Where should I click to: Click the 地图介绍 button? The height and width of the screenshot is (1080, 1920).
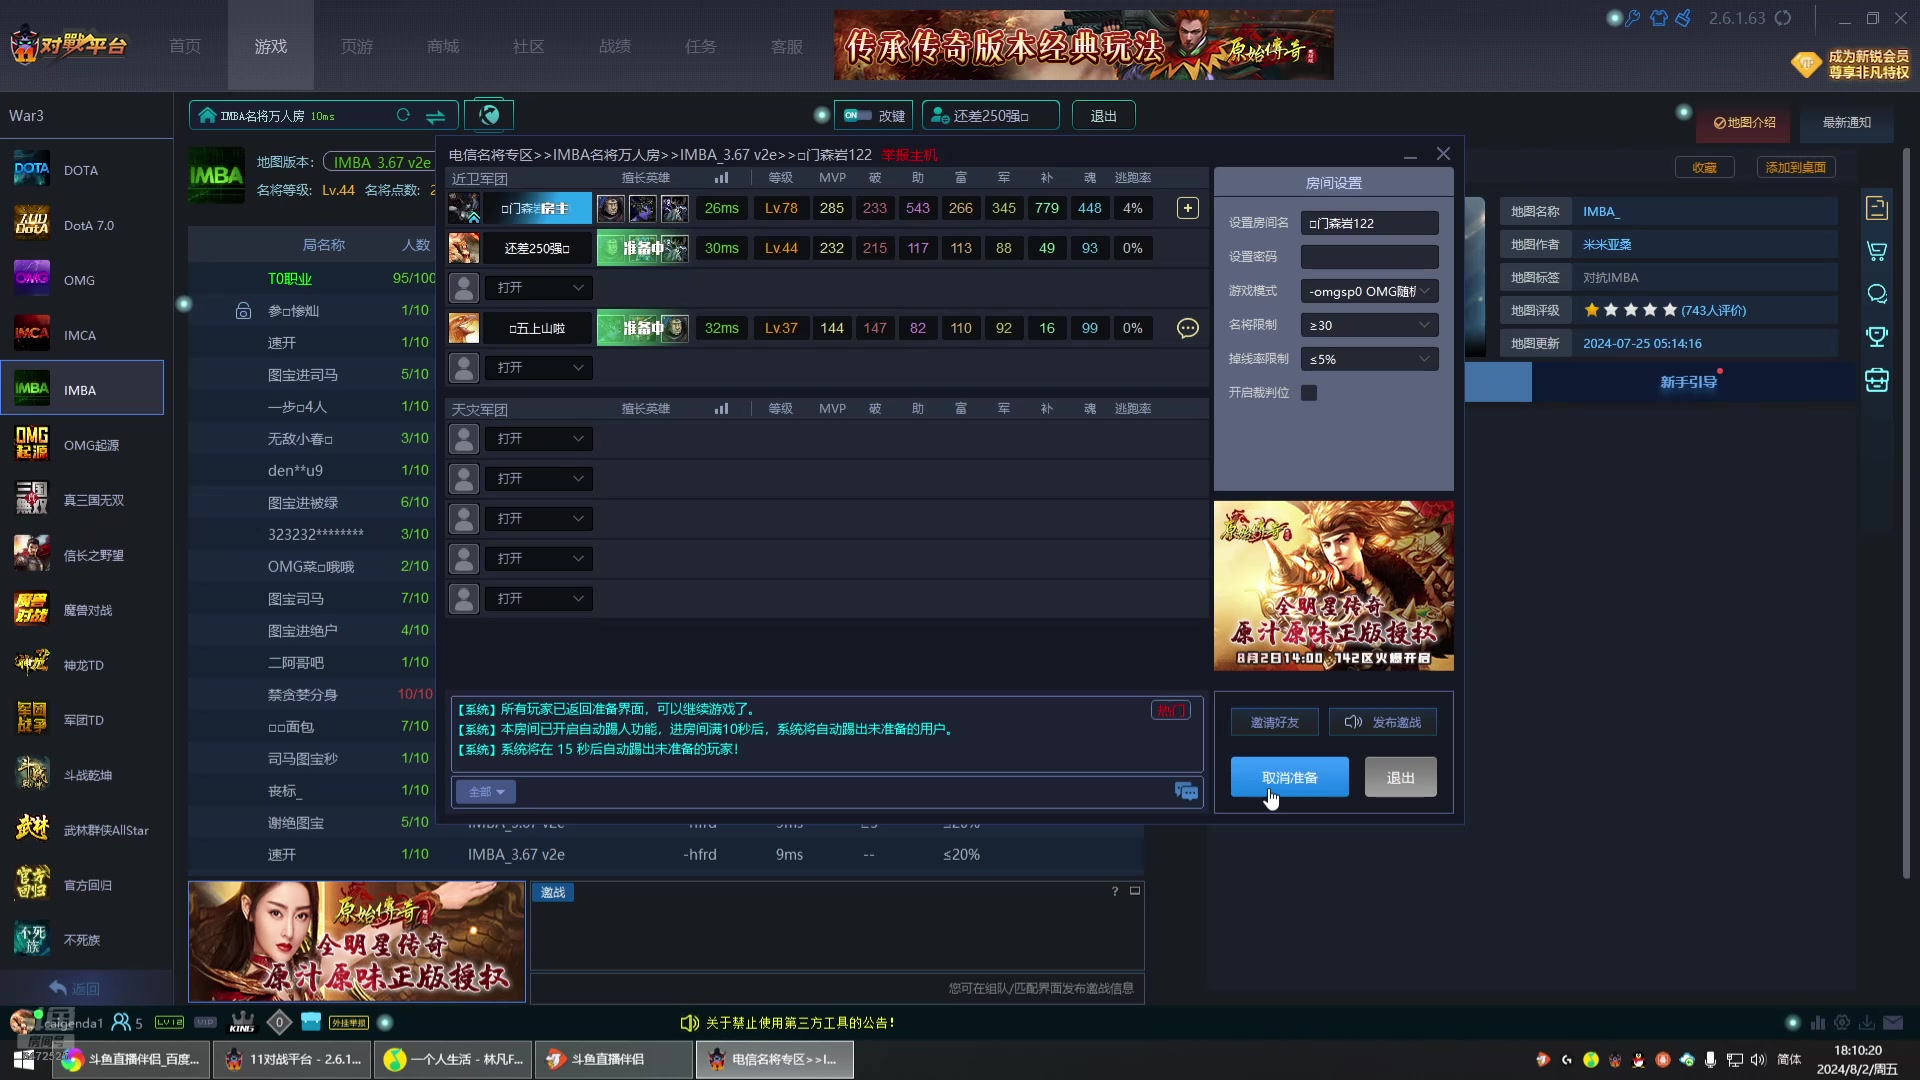(x=1744, y=122)
